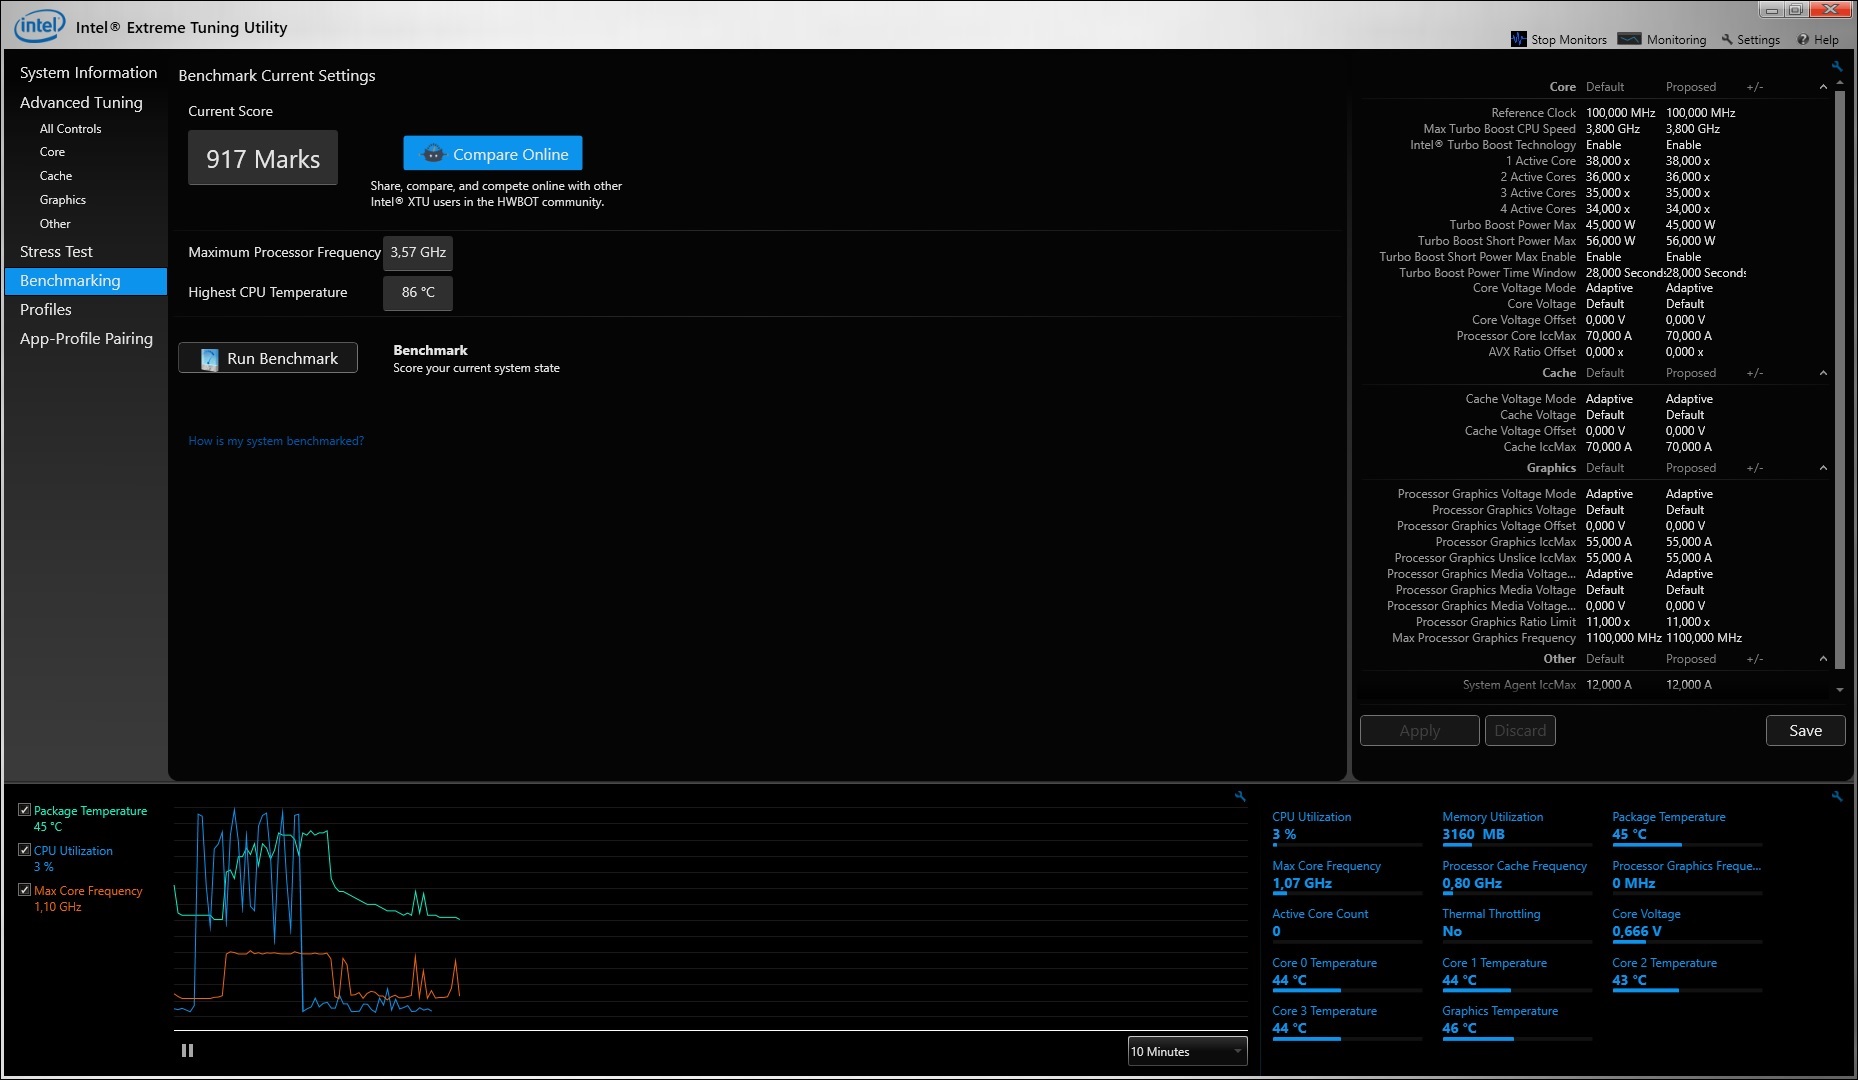This screenshot has width=1858, height=1080.
Task: Open System Information section
Action: pyautogui.click(x=88, y=73)
